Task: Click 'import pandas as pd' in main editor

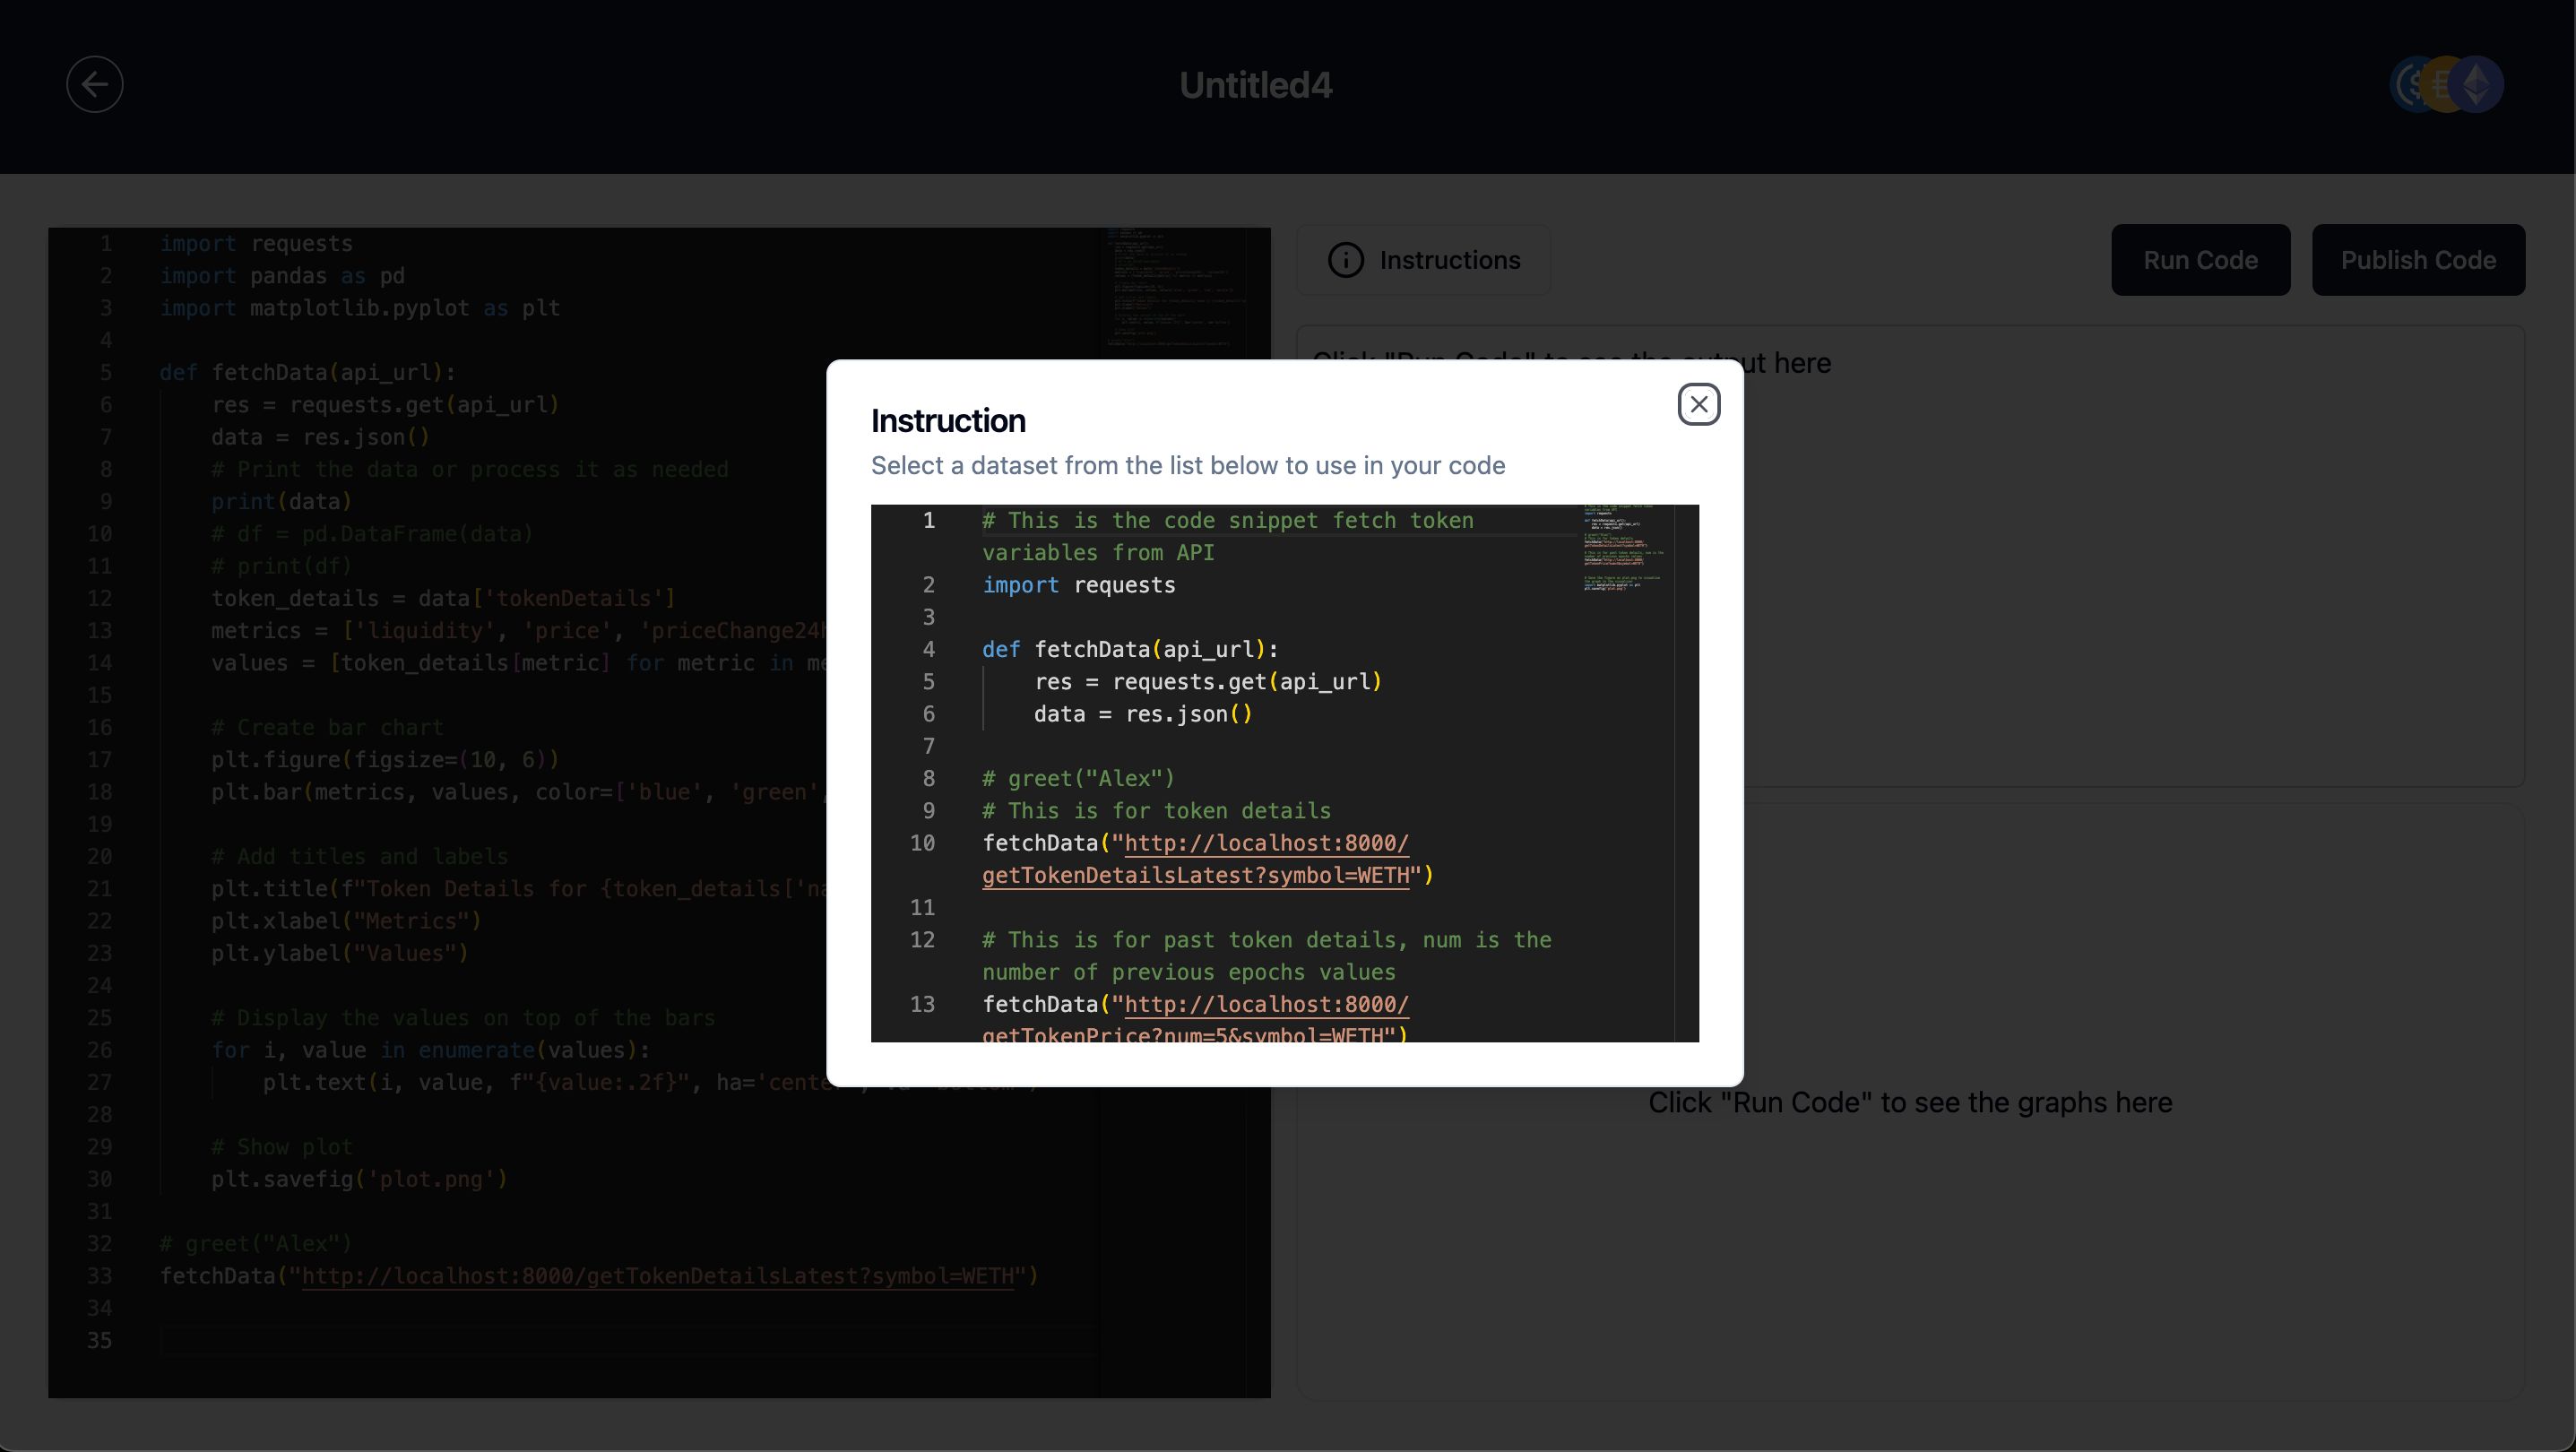Action: click(282, 276)
